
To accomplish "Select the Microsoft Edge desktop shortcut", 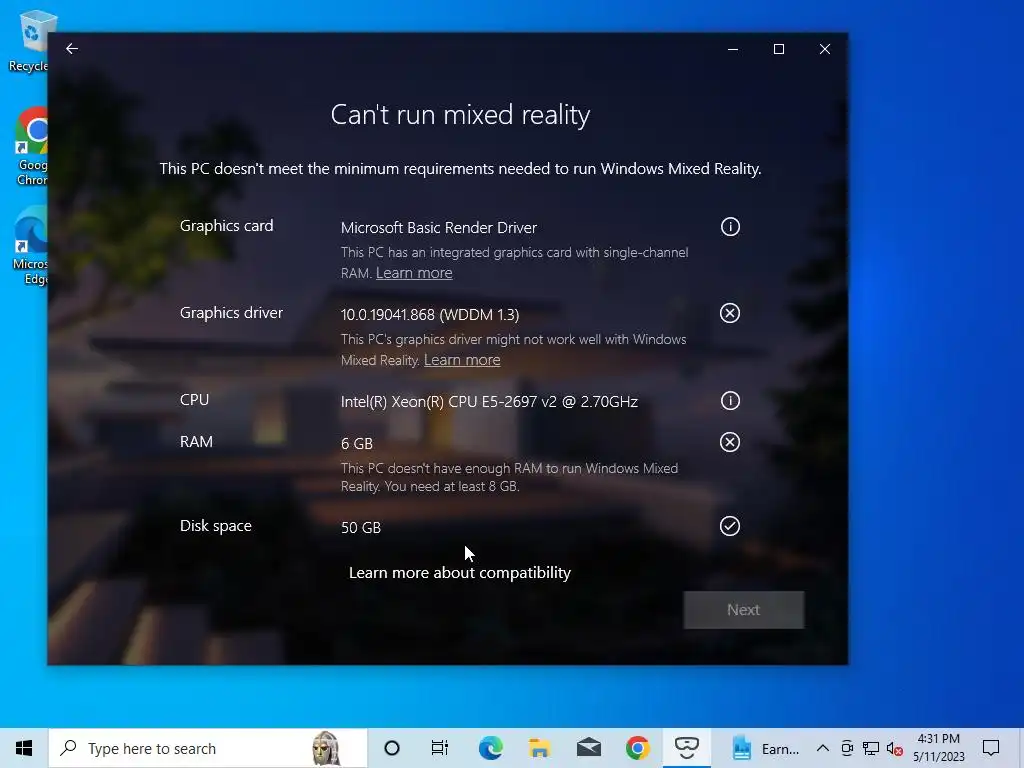I will (x=29, y=246).
